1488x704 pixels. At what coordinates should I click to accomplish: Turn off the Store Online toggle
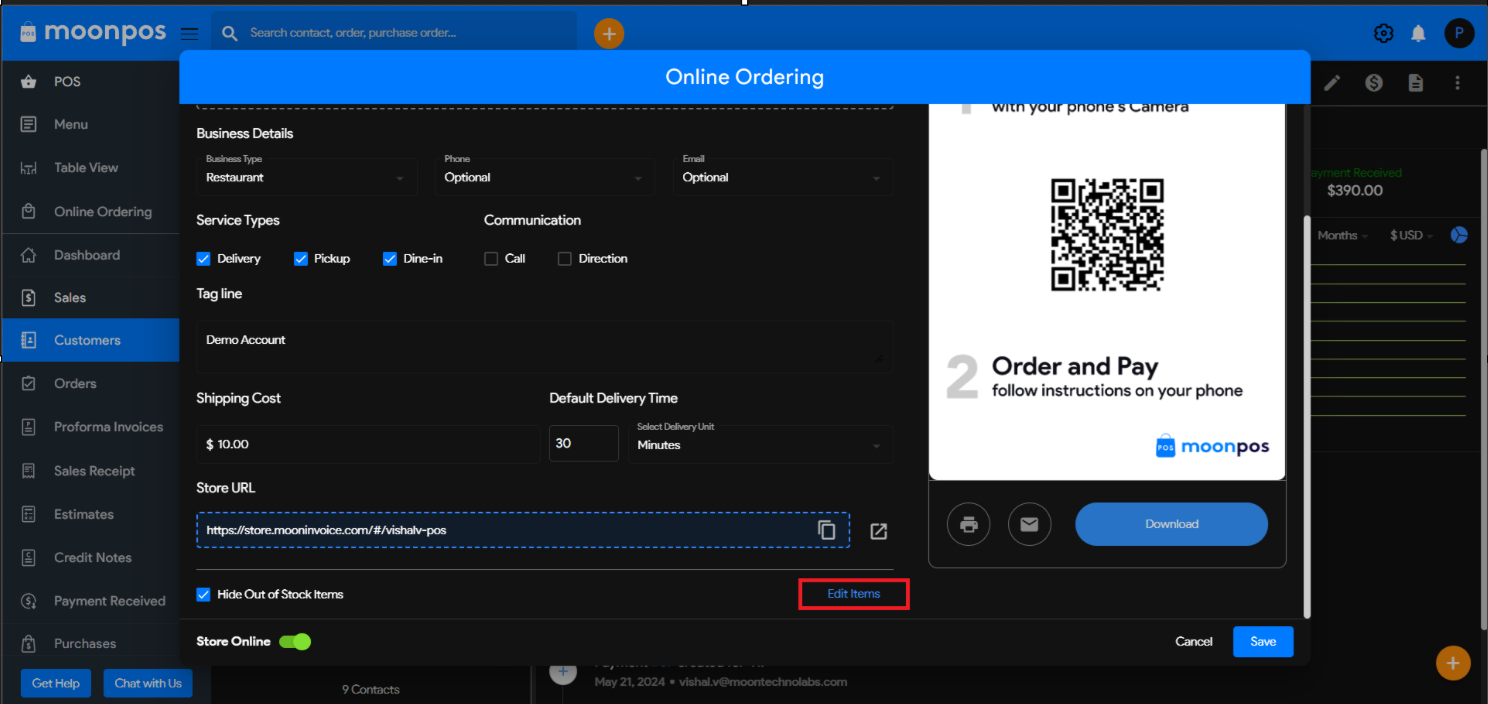point(295,641)
